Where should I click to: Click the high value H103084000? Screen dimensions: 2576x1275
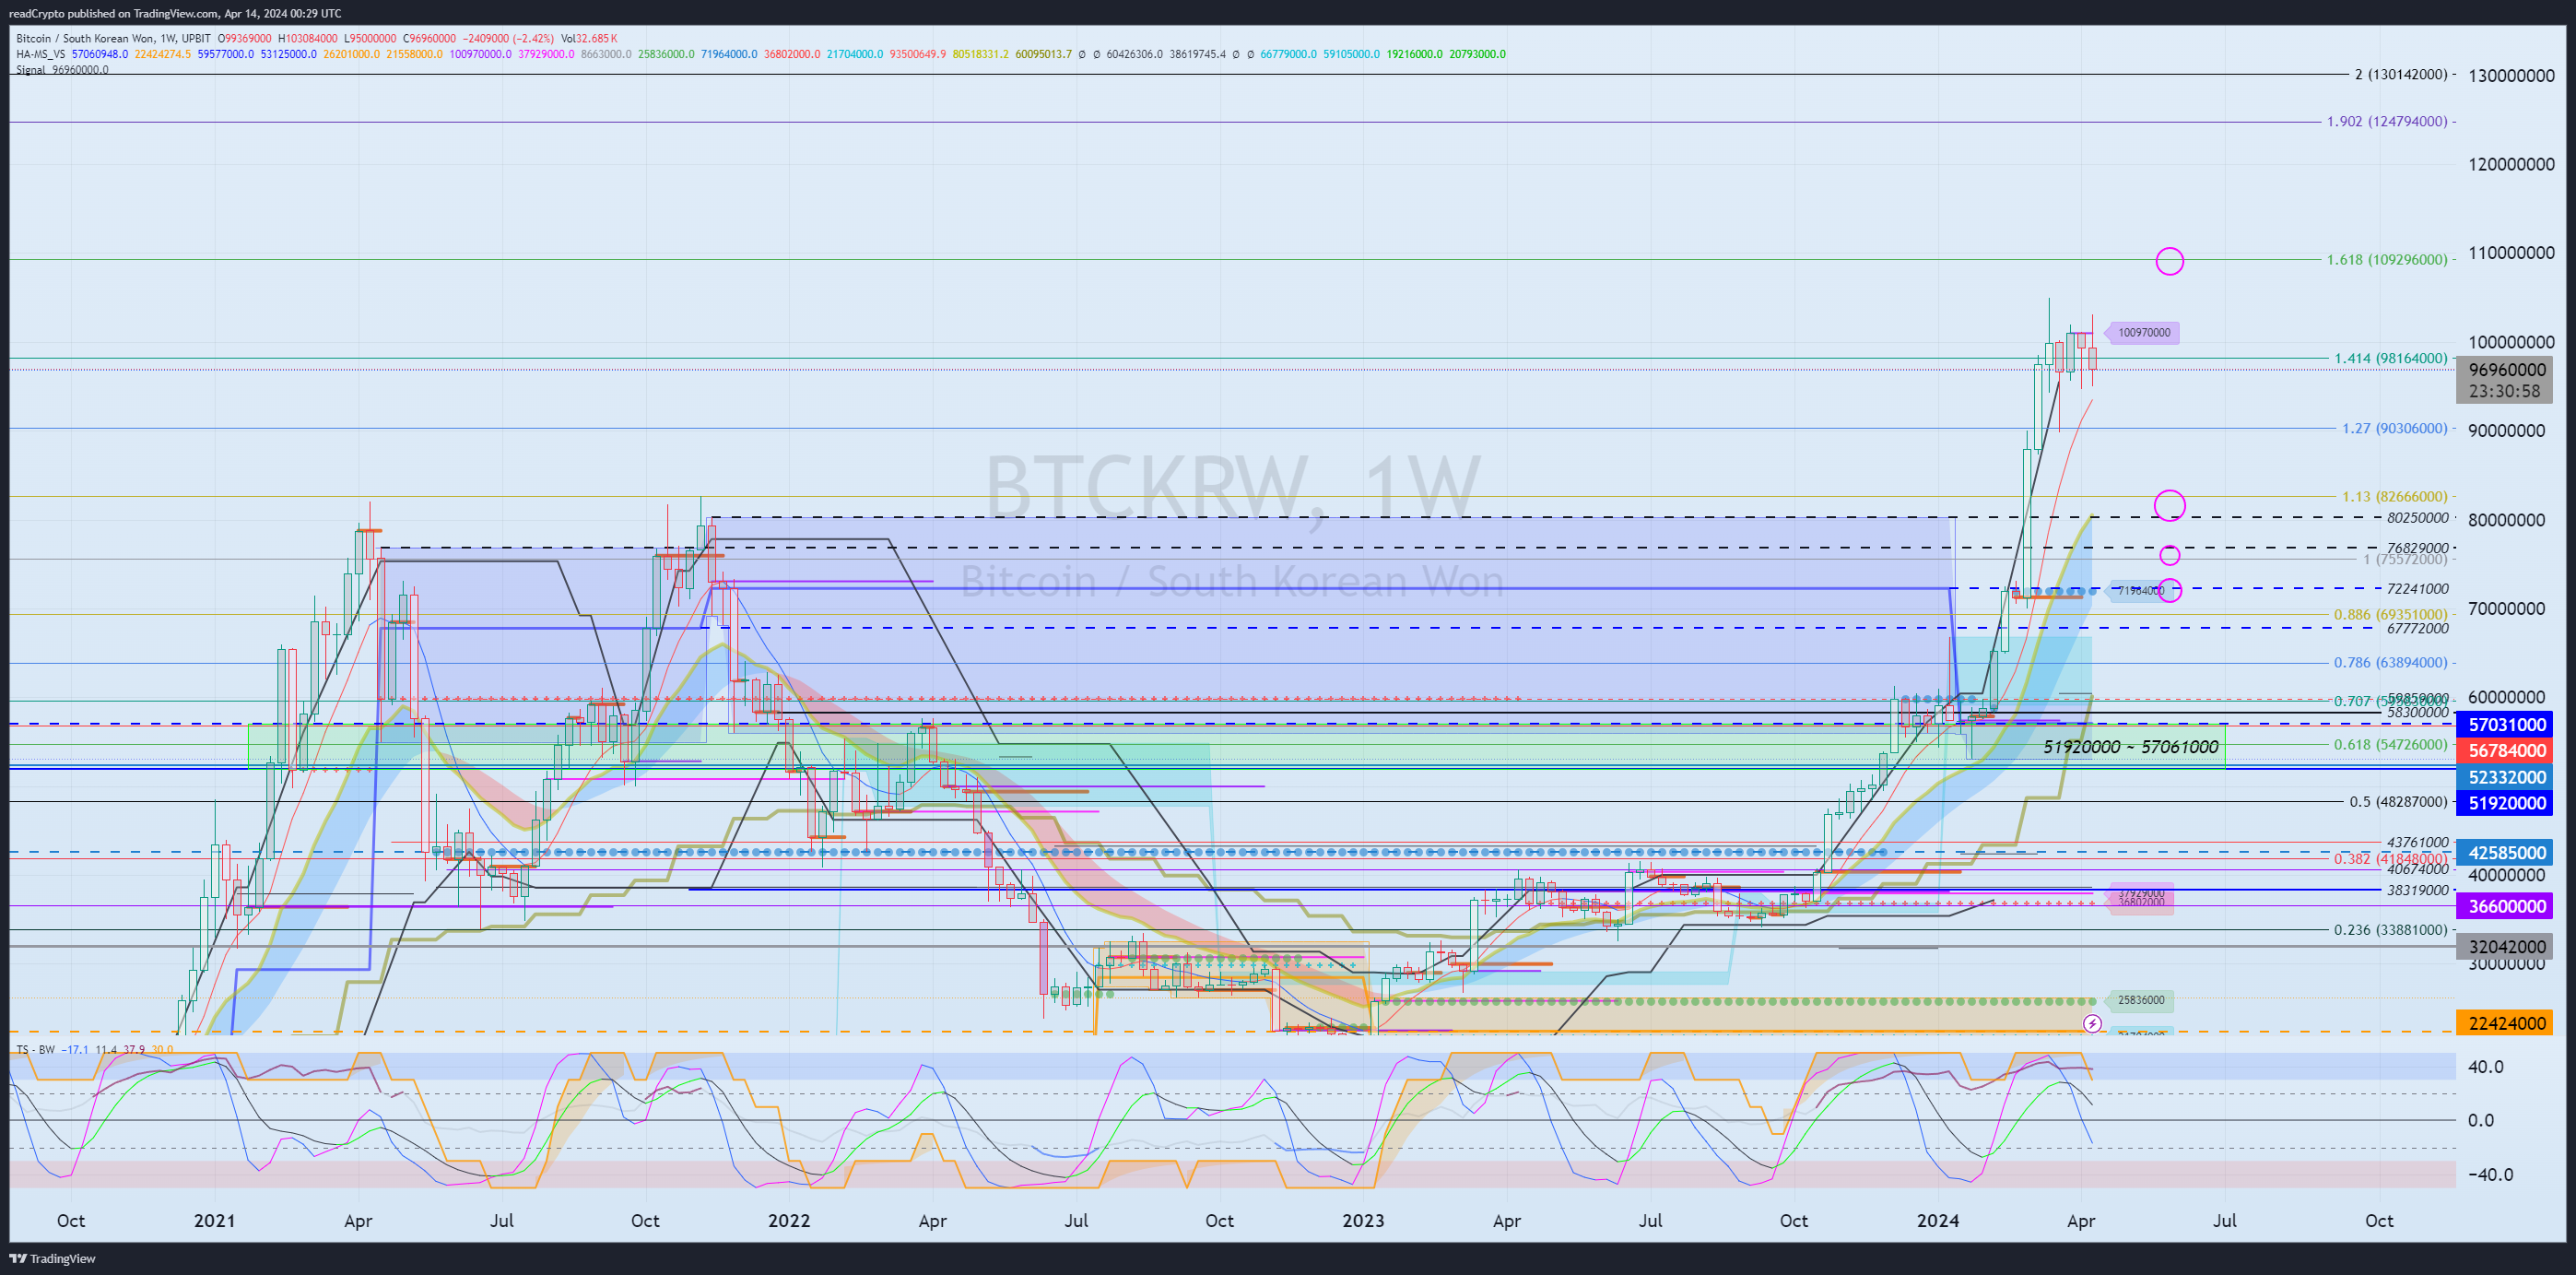point(309,38)
